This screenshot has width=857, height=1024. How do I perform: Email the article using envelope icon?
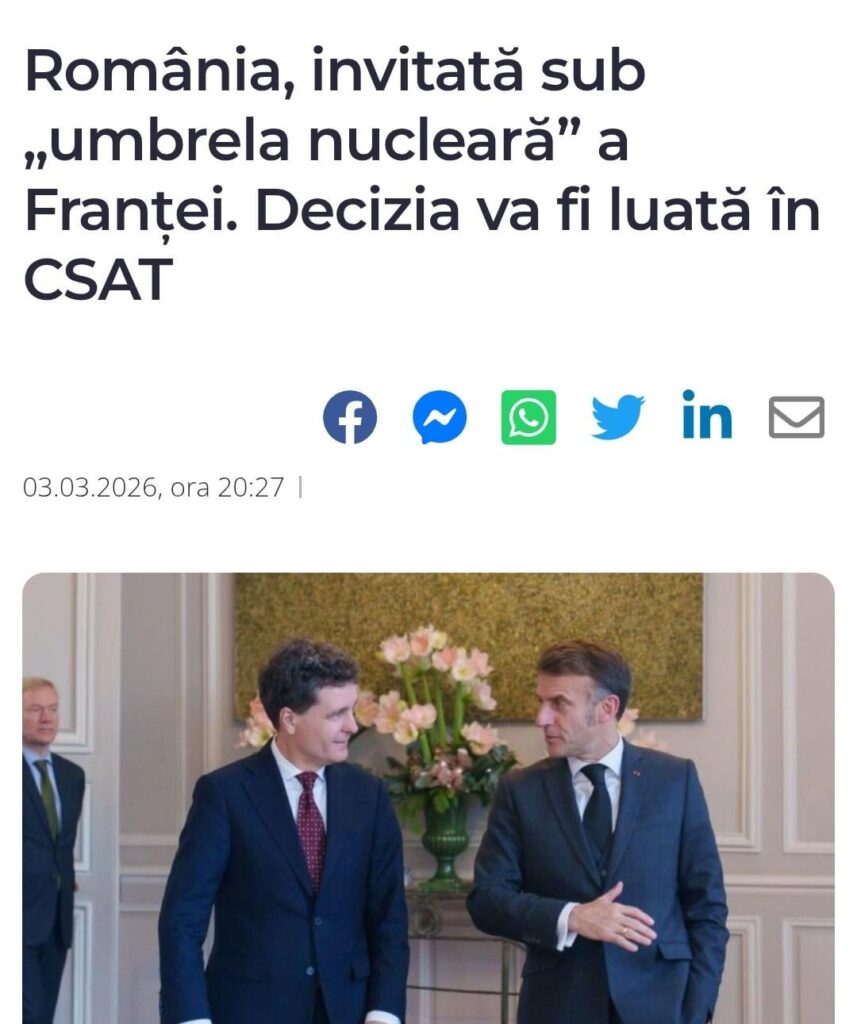coord(796,417)
